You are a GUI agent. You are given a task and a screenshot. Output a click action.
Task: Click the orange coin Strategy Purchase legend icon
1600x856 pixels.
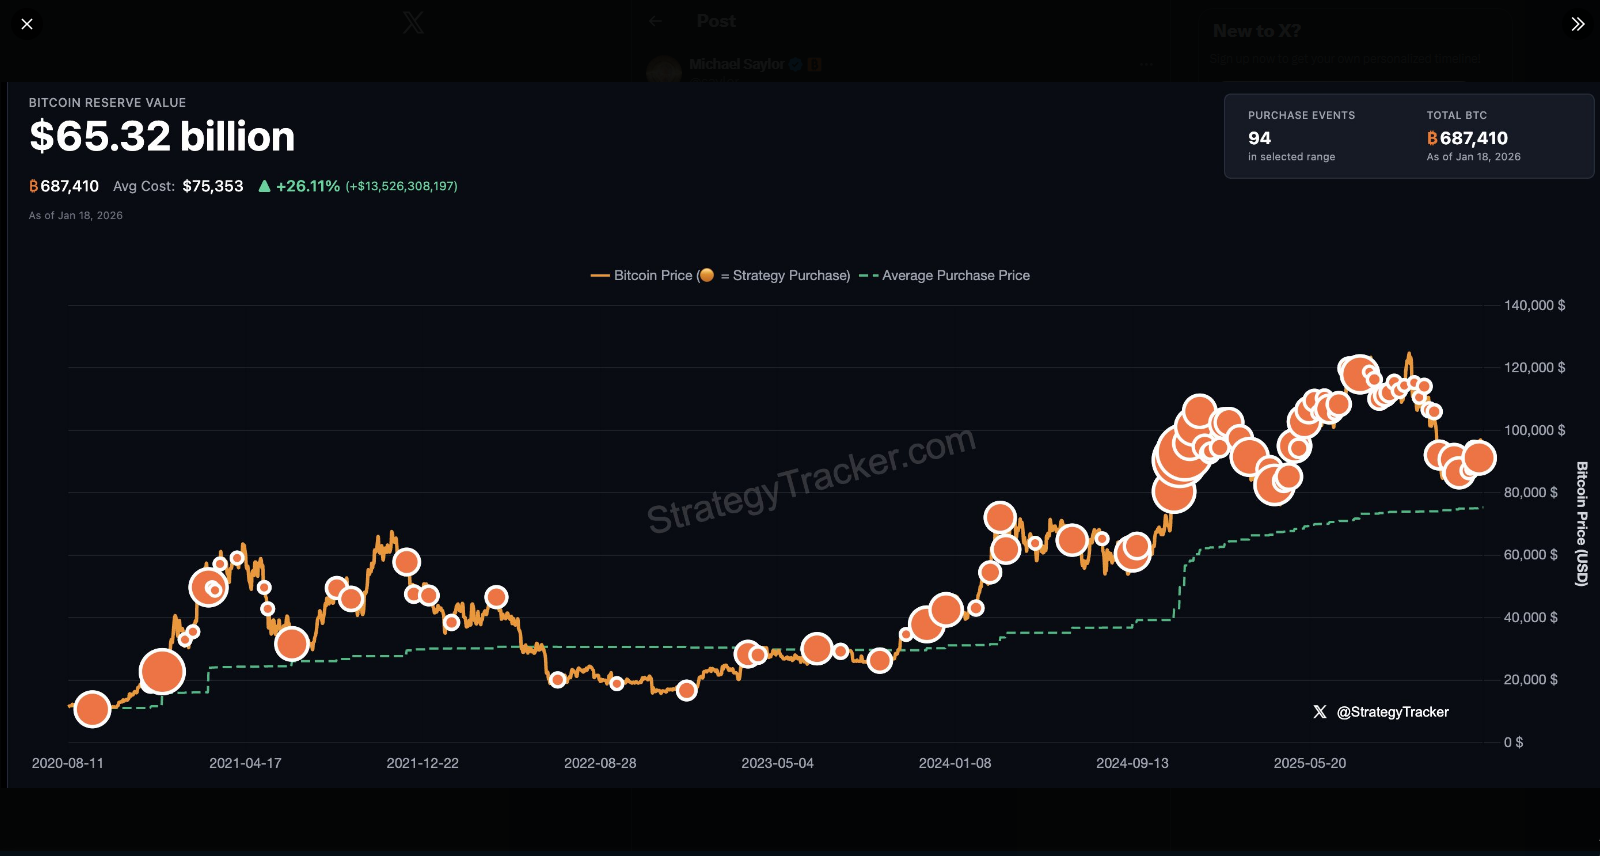707,275
